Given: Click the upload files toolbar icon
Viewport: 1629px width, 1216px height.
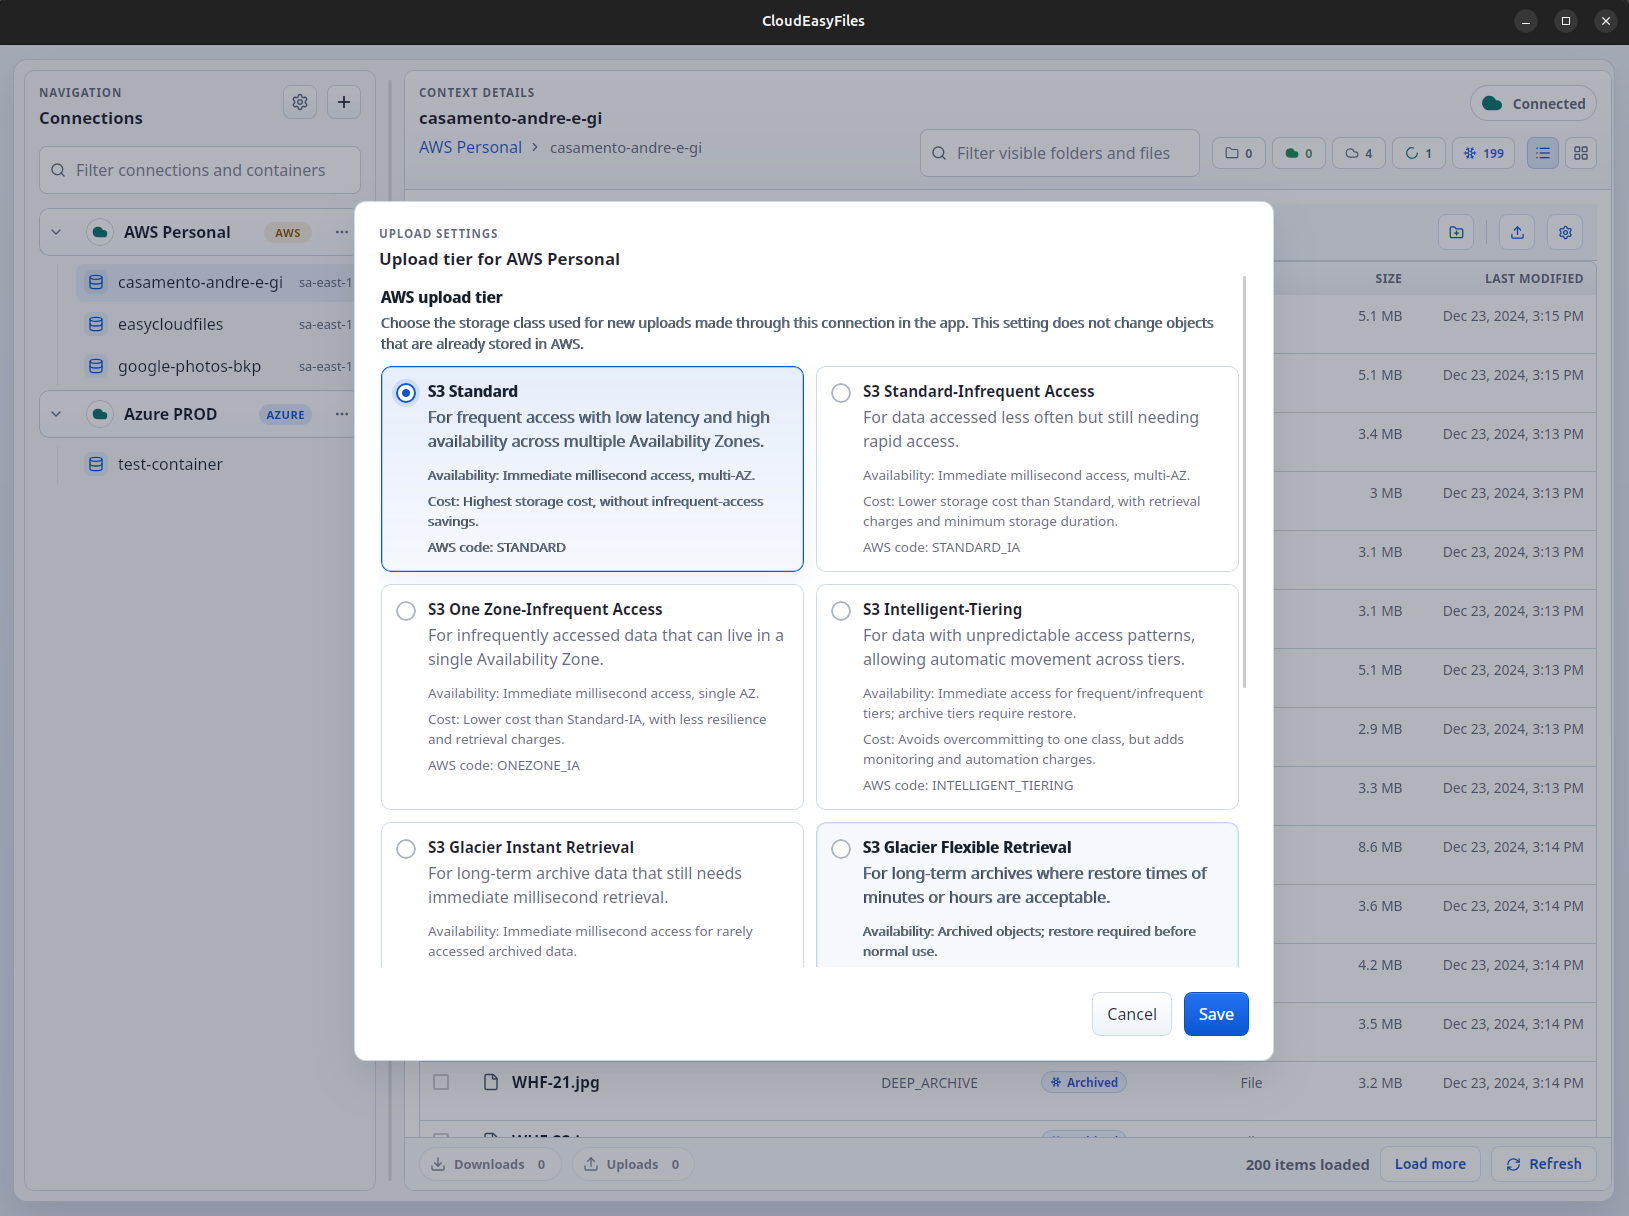Looking at the screenshot, I should (1518, 232).
